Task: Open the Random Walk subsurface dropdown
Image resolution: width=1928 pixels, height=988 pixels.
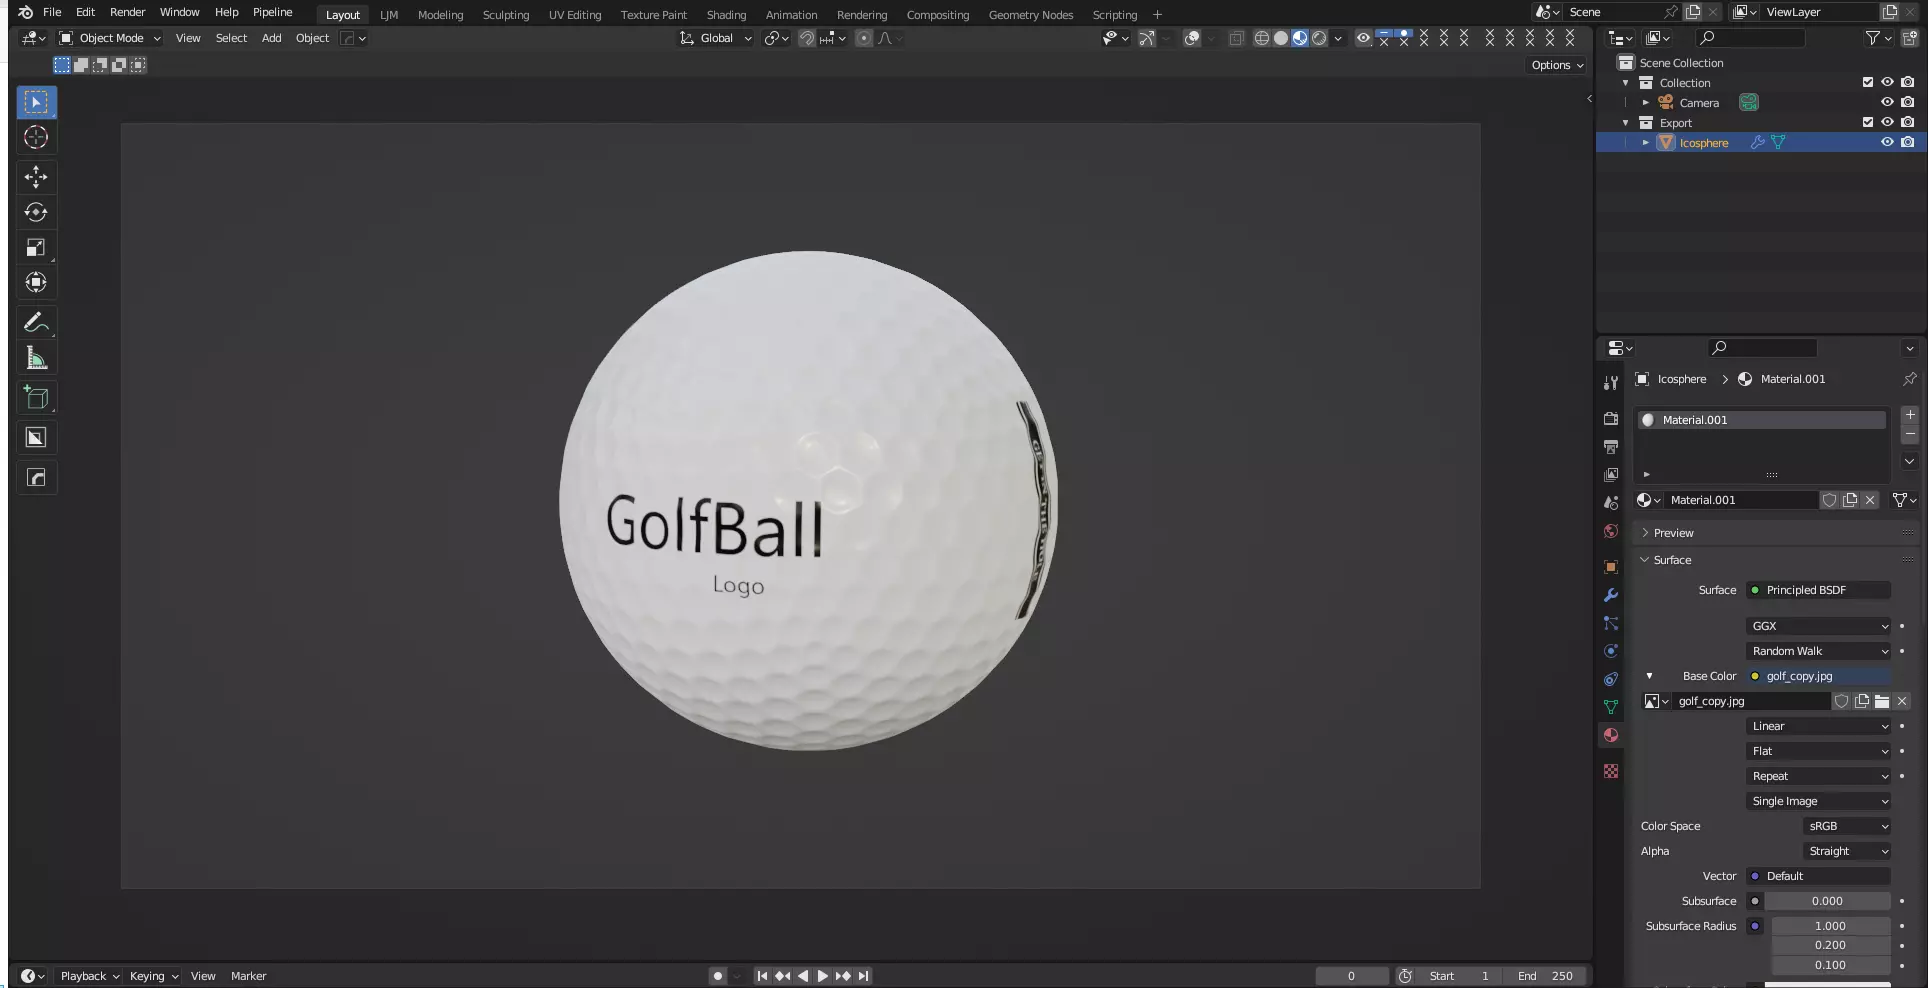Action: click(x=1819, y=651)
